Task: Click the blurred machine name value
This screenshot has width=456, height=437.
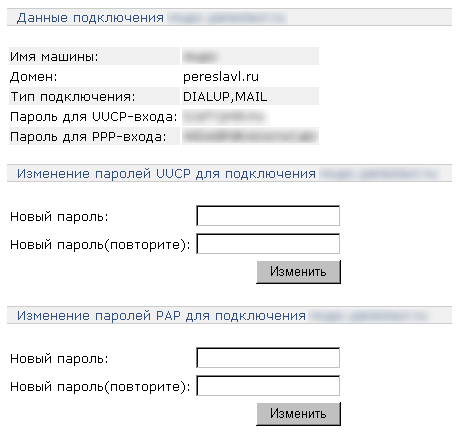Action: coord(200,57)
